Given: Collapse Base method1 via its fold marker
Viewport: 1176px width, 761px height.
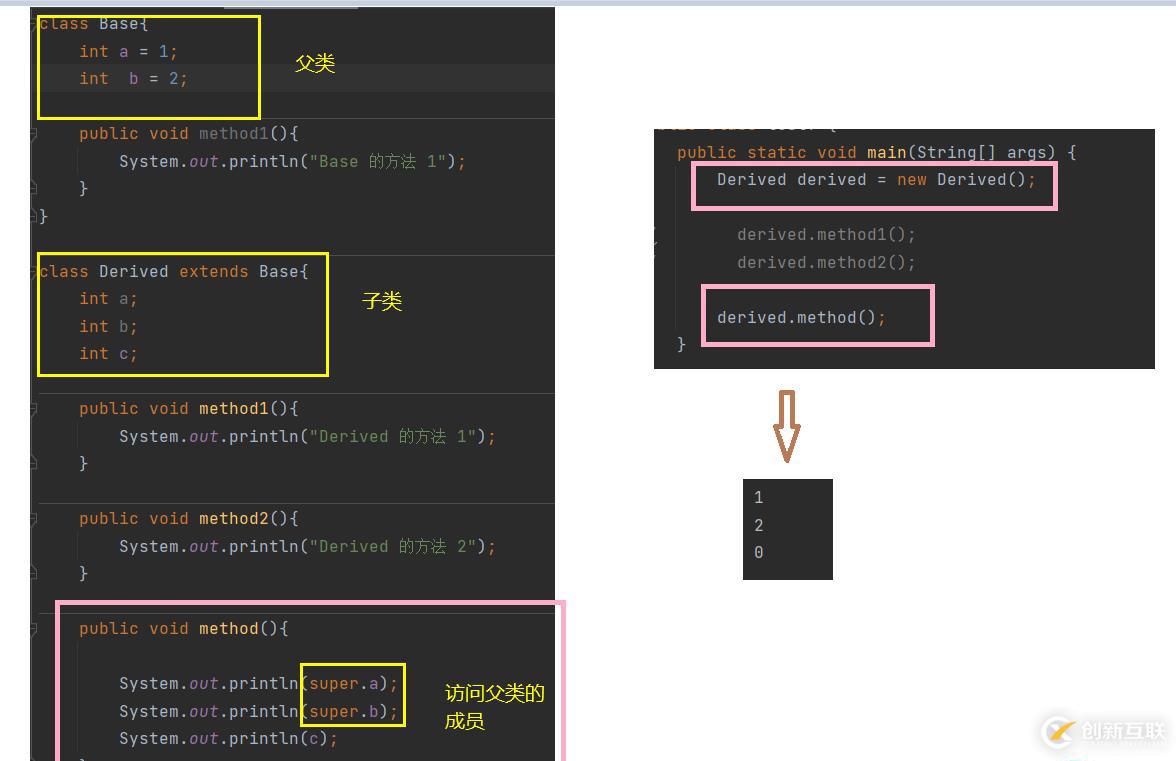Looking at the screenshot, I should 34,134.
